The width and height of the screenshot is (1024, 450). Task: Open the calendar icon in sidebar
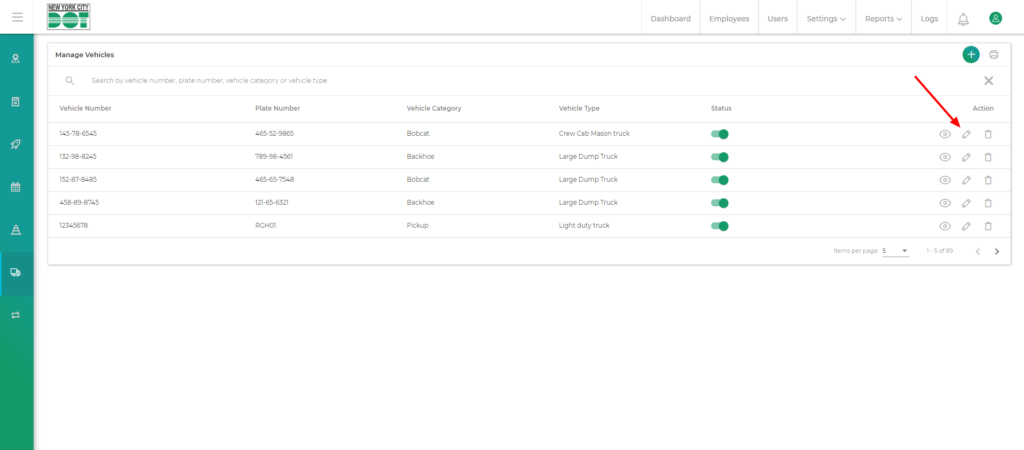[x=16, y=187]
